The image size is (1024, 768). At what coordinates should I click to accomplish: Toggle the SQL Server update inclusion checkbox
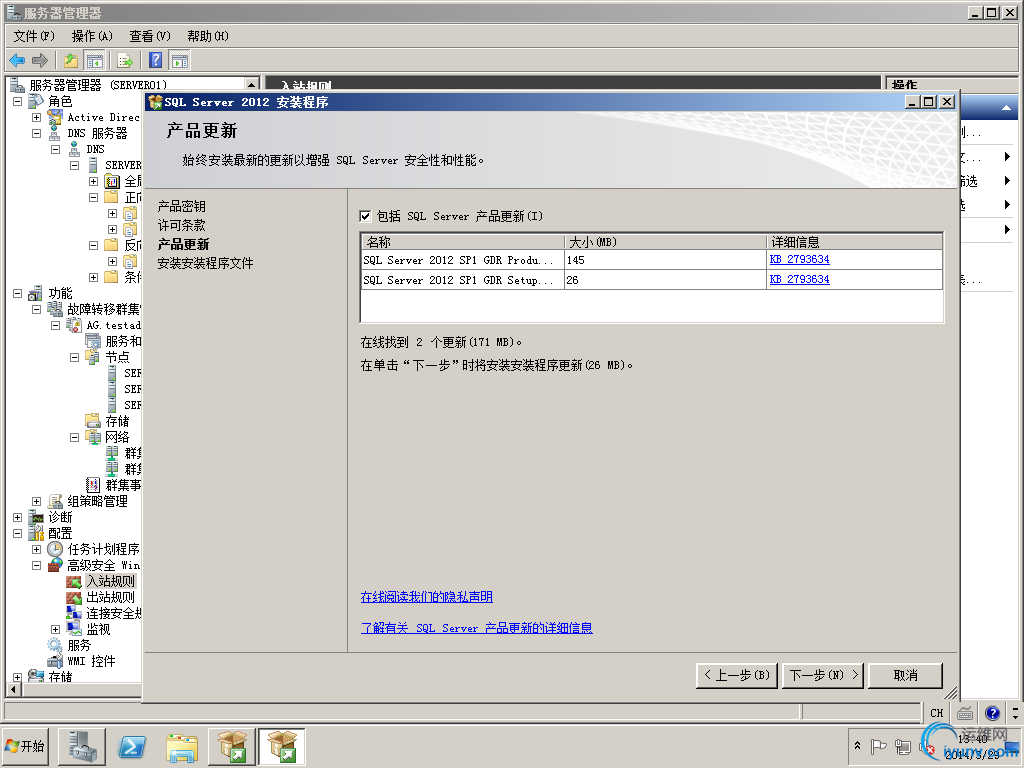[x=367, y=216]
